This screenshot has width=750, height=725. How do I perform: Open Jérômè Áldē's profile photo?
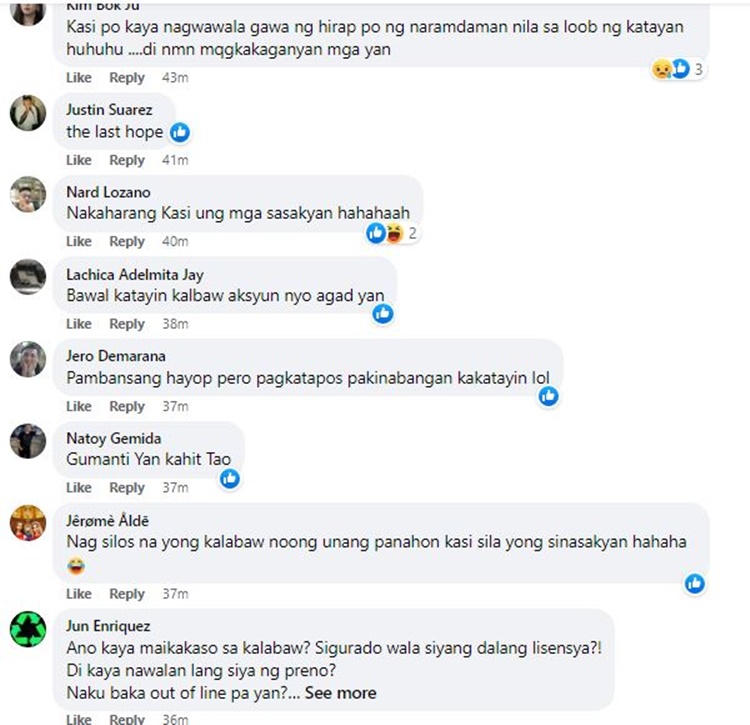click(x=28, y=523)
